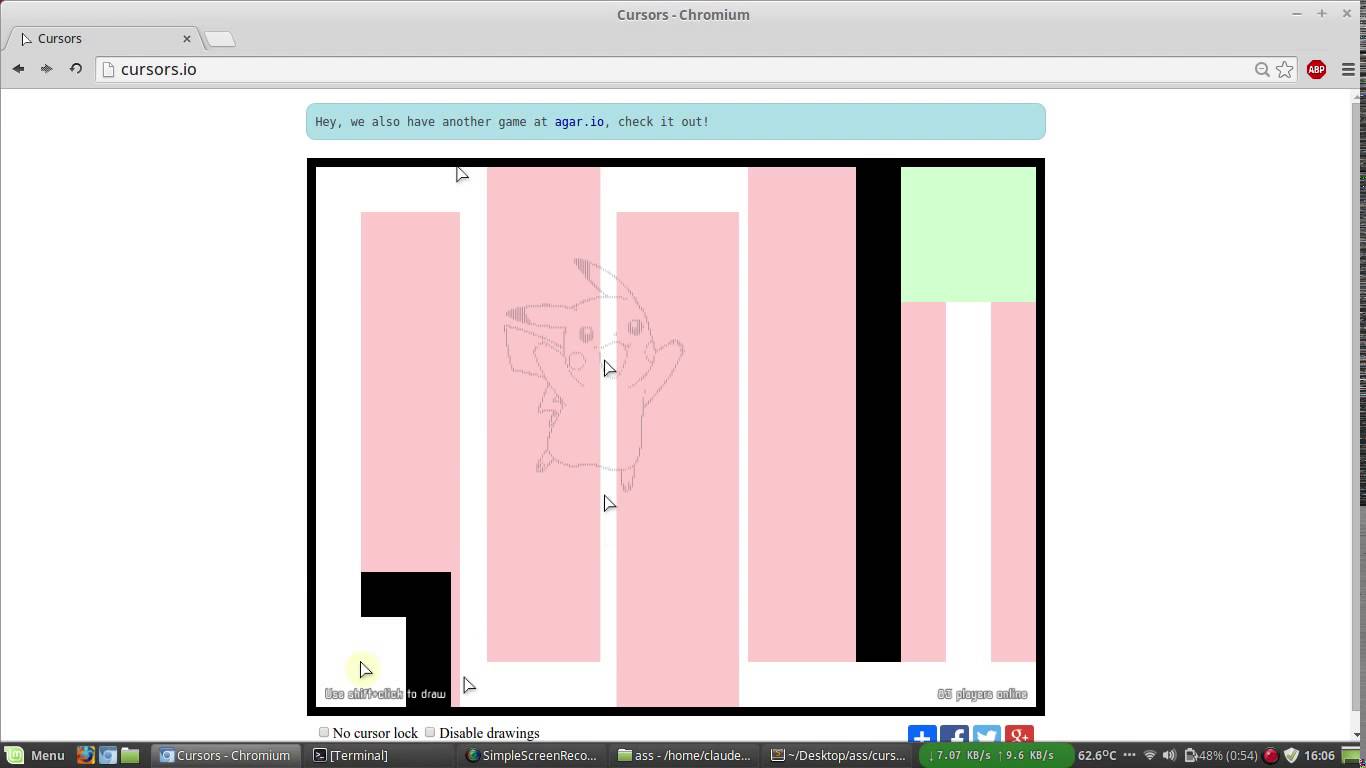Check the Disable drawings checkbox
Screen dimensions: 1366x768
click(x=430, y=732)
